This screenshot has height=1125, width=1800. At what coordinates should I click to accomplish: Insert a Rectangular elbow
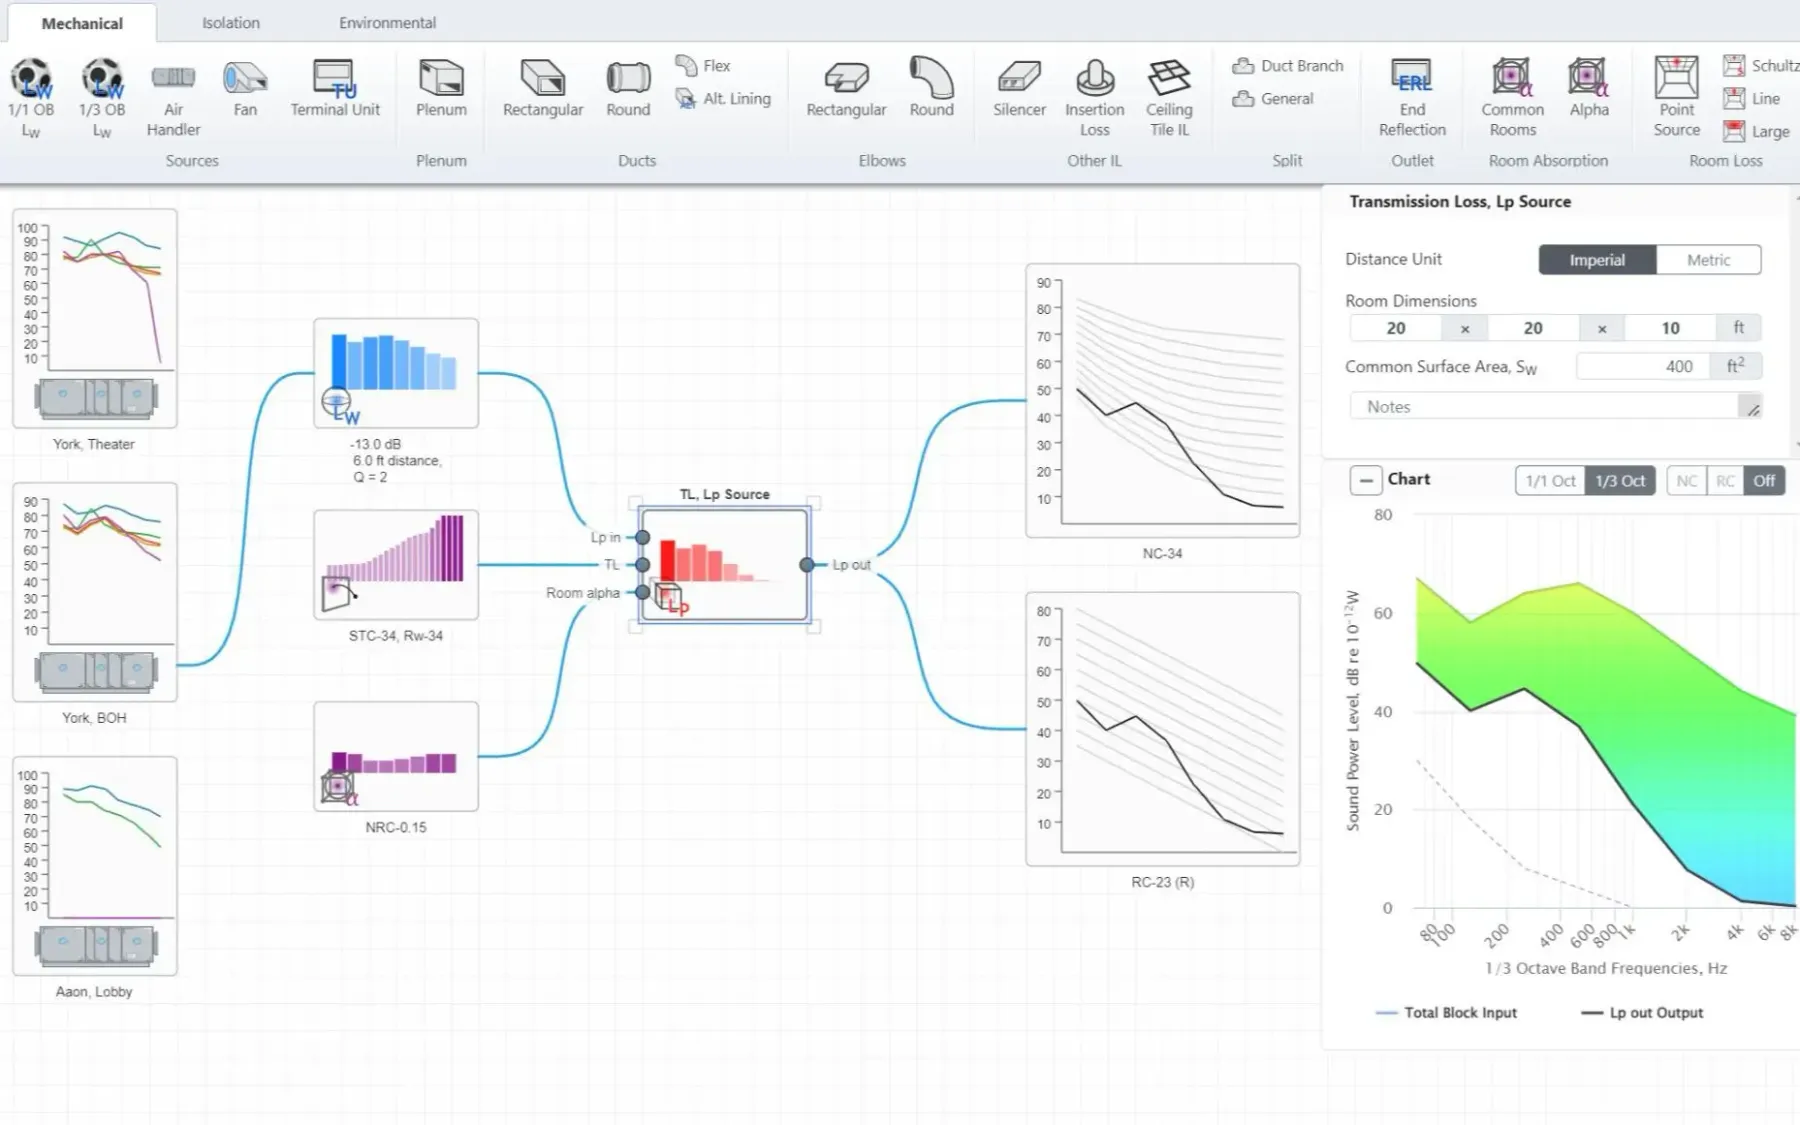(x=846, y=90)
